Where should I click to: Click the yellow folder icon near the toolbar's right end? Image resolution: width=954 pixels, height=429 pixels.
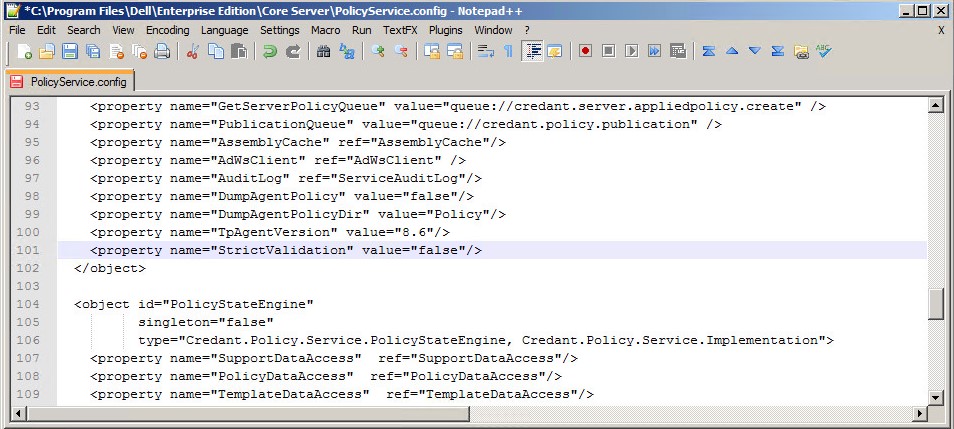click(801, 52)
